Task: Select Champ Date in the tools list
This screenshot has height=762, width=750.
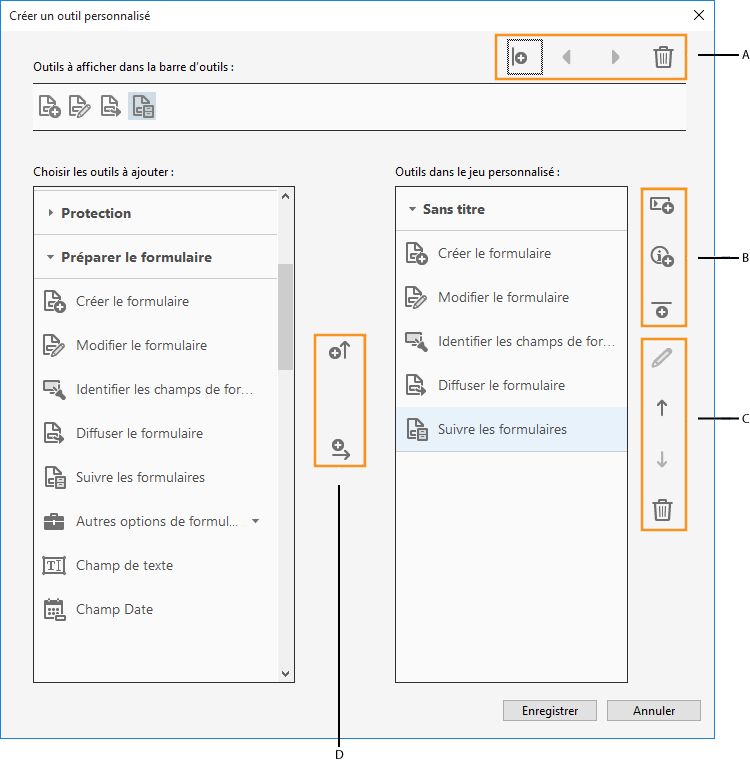Action: coord(114,609)
